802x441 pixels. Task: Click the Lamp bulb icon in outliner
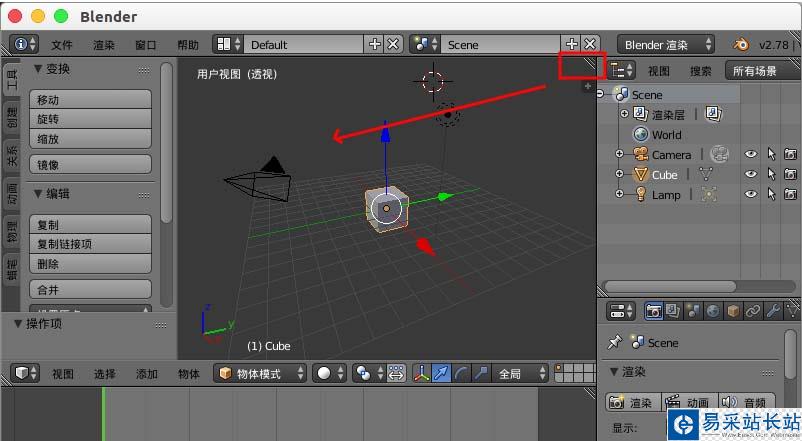[x=640, y=194]
